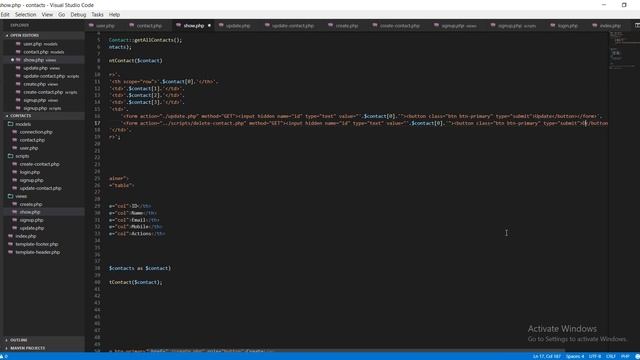
Task: Open the Tasks menu
Action: point(97,14)
